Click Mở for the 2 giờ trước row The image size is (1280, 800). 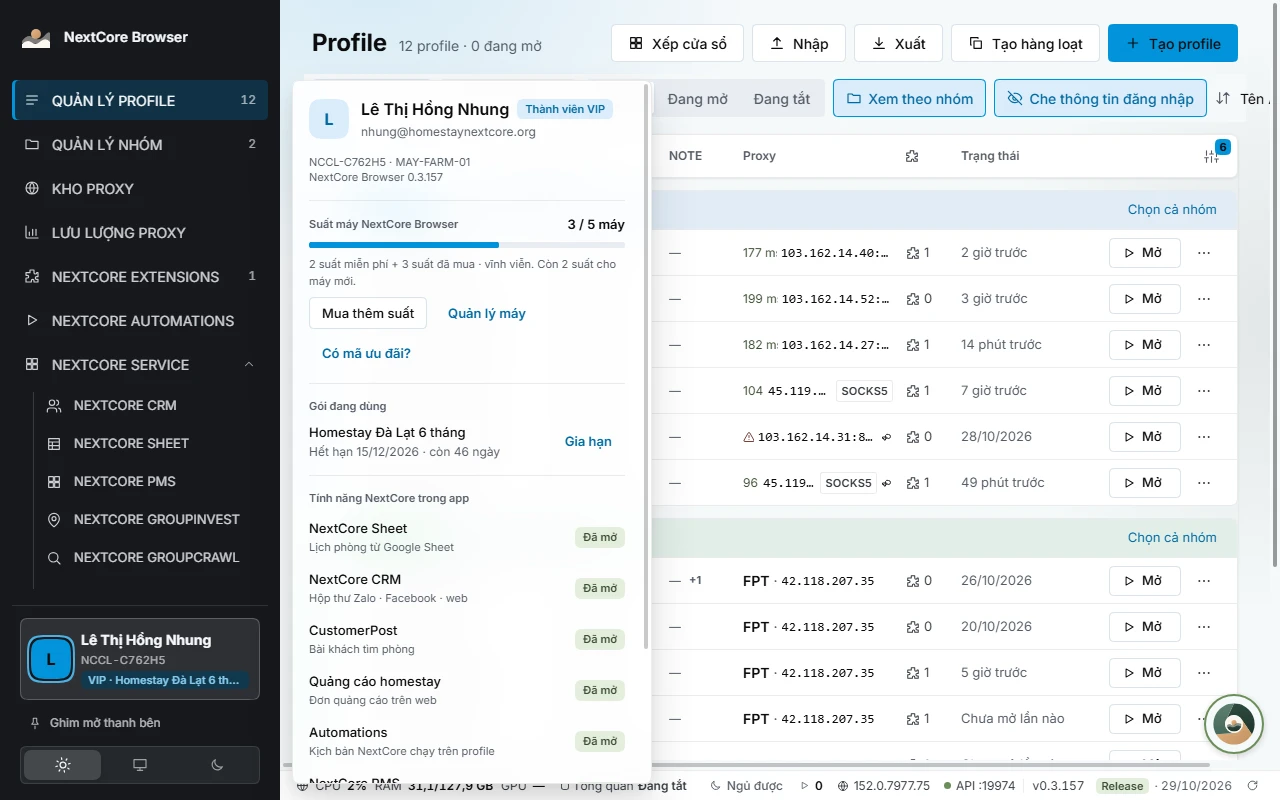point(1145,253)
